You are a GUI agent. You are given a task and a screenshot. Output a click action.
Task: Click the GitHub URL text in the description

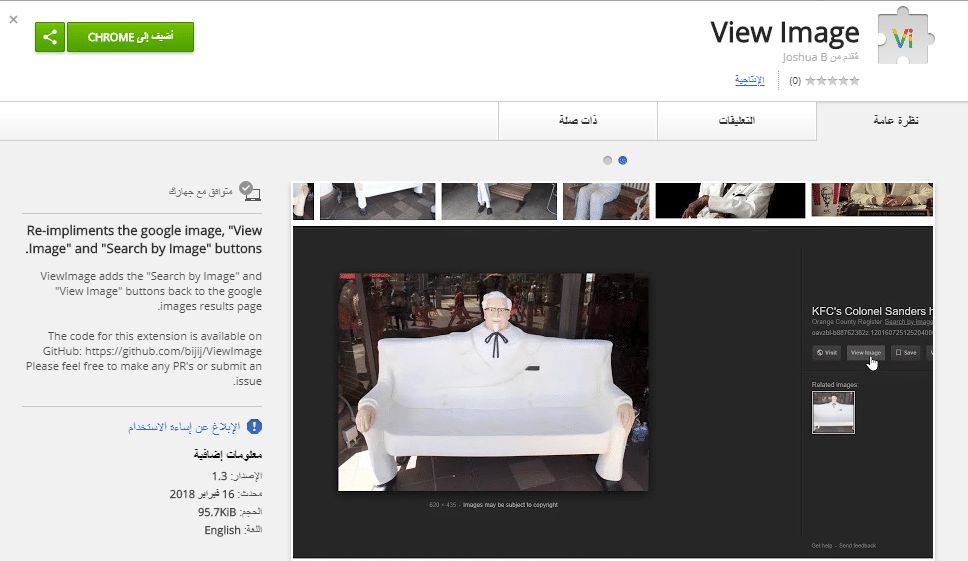click(173, 351)
